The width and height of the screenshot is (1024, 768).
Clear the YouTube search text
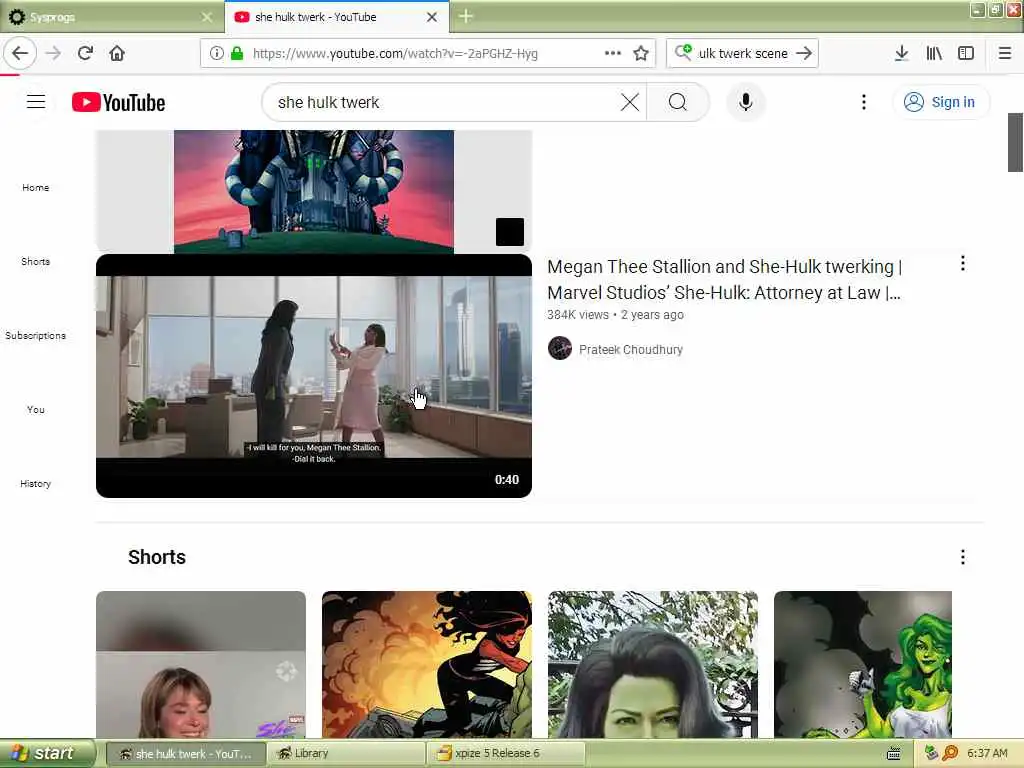click(630, 102)
